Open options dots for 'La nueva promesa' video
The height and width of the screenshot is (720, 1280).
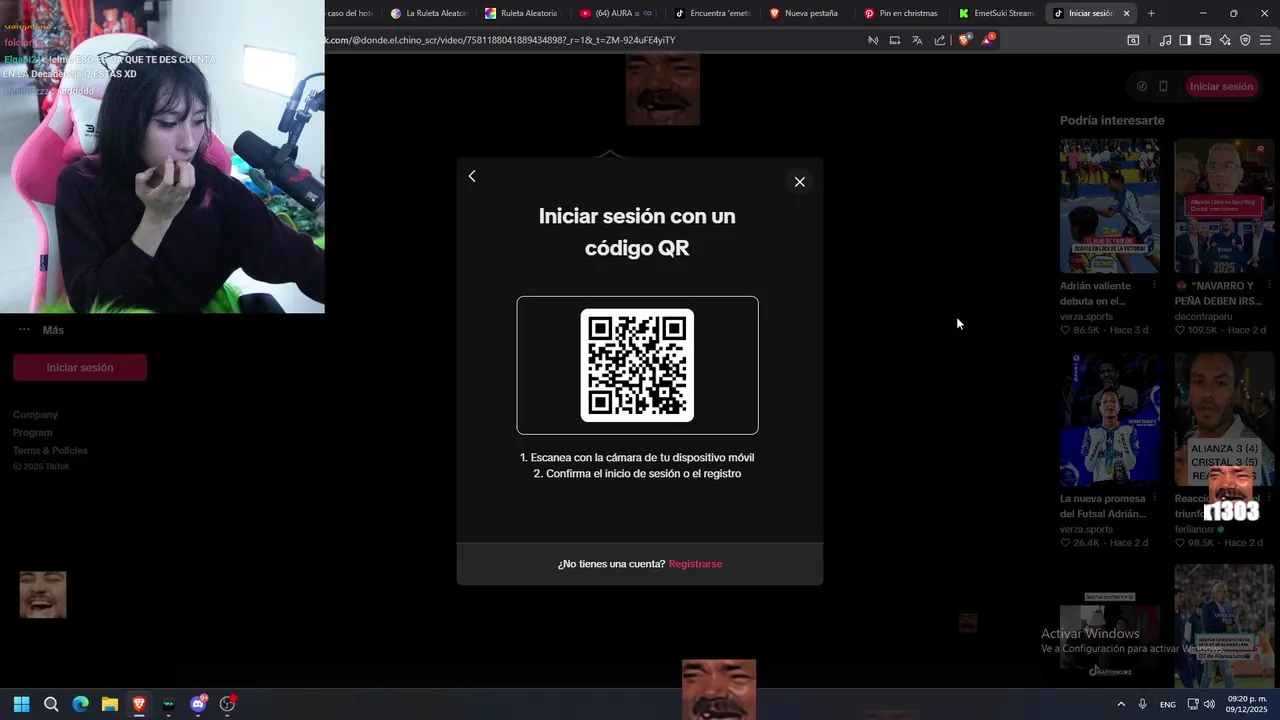(x=1154, y=499)
